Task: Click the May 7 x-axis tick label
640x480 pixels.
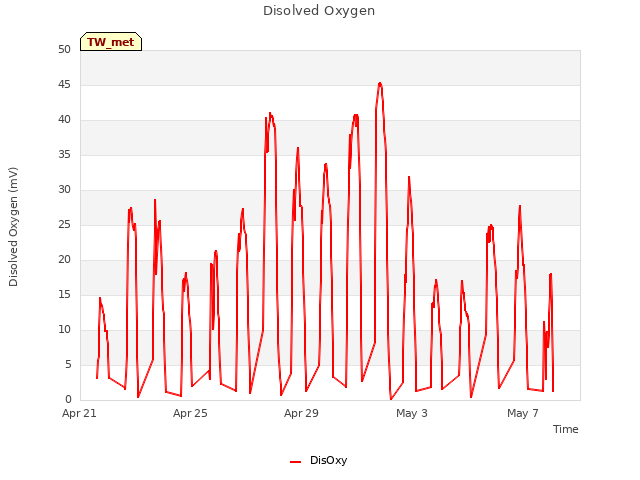Action: pos(523,413)
